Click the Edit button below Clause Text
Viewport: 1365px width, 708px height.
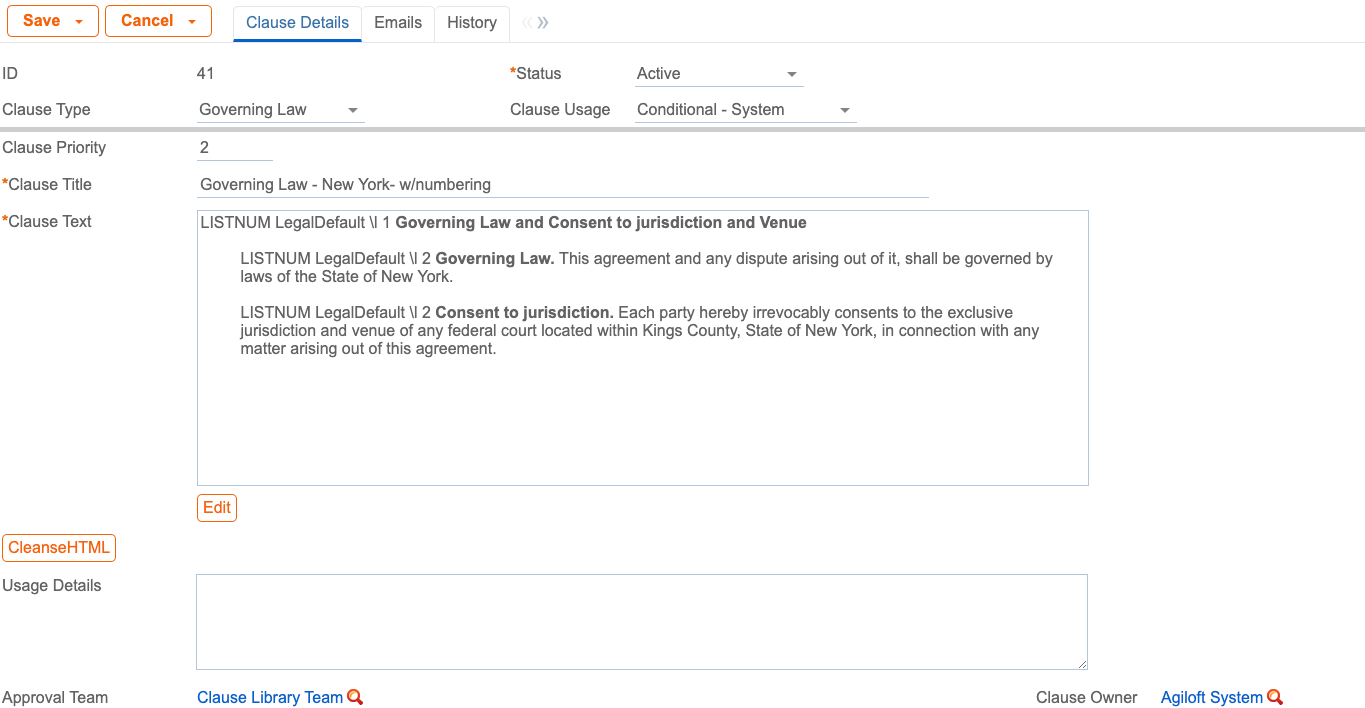[x=217, y=508]
